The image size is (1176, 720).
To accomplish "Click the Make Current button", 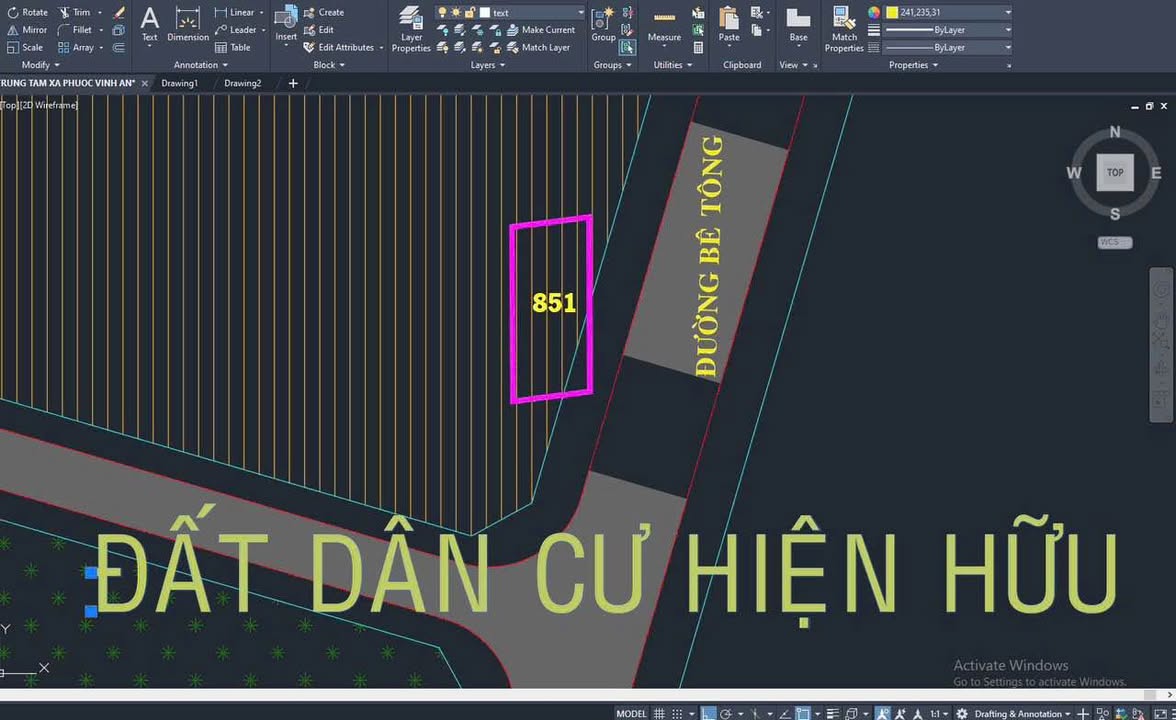I will coord(547,30).
